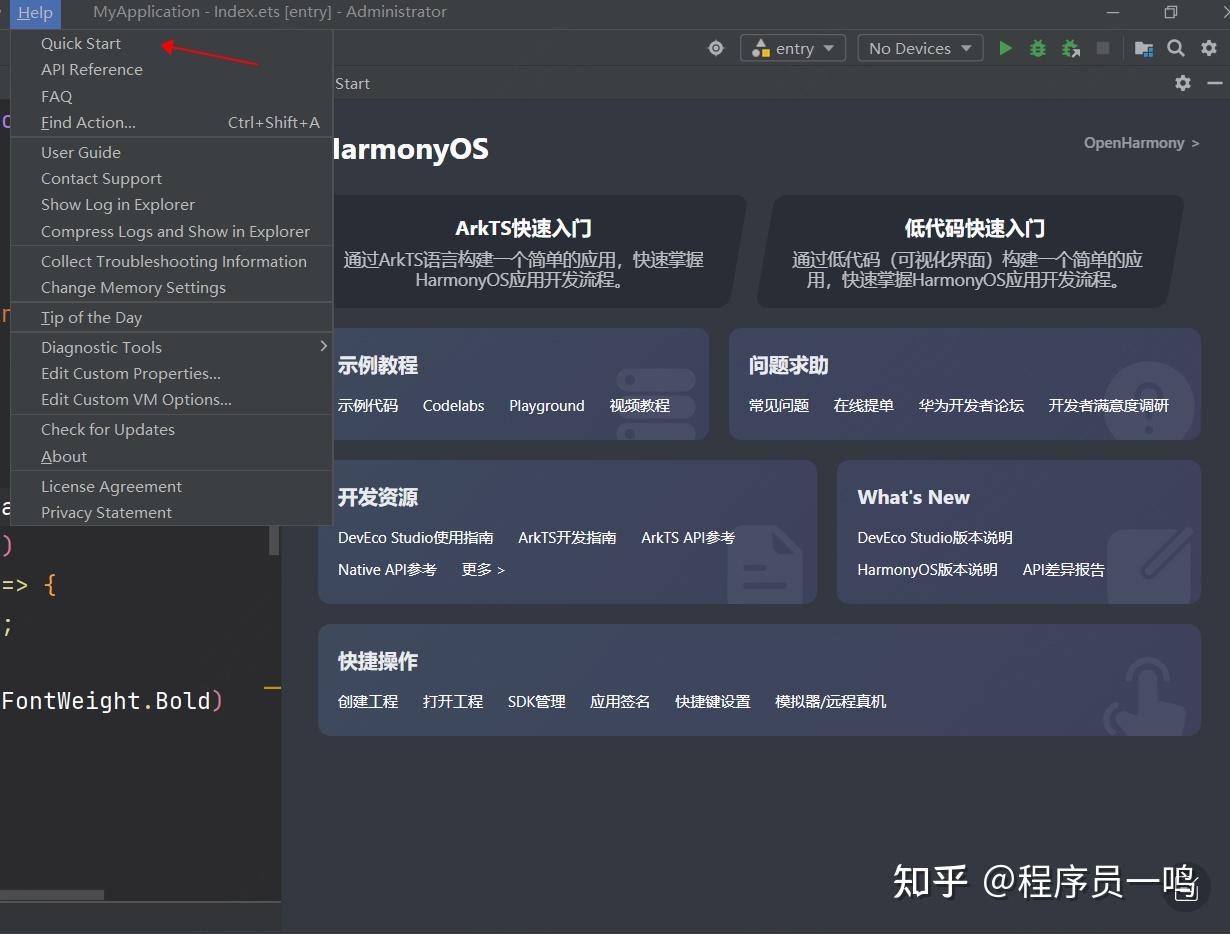Open the Codelabs link
This screenshot has width=1230, height=934.
(453, 406)
